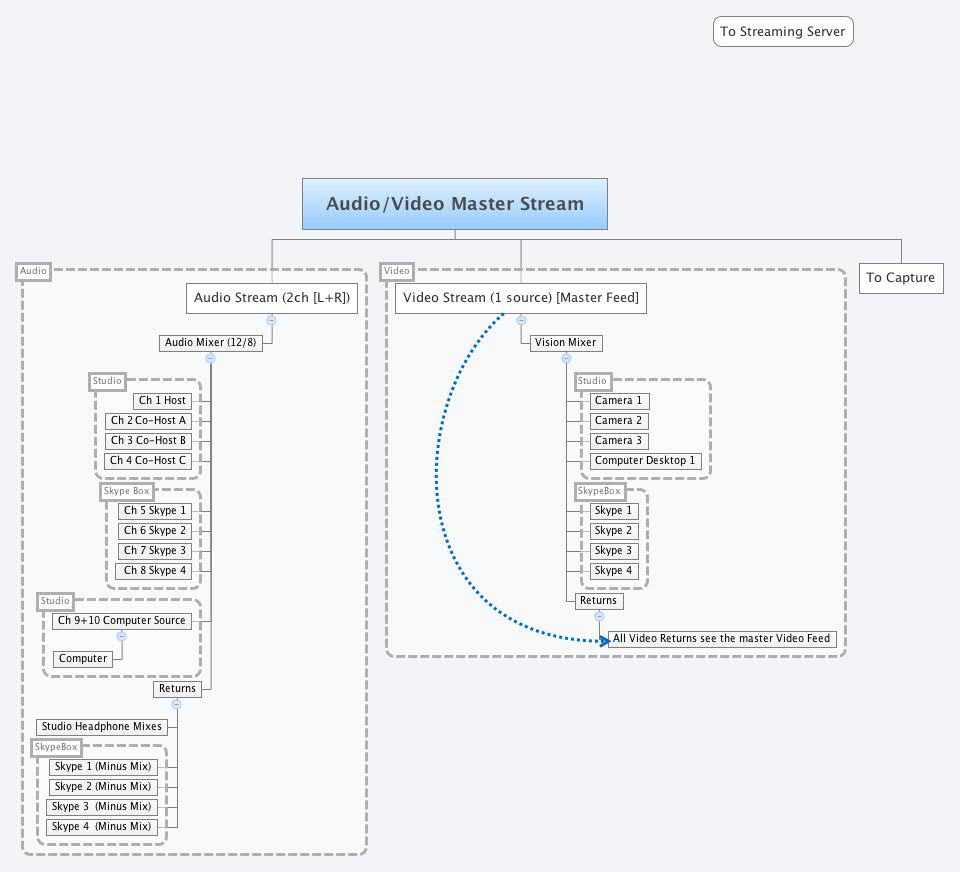Click the Computer subtopic node
Screen dimensions: 960x872
(83, 659)
